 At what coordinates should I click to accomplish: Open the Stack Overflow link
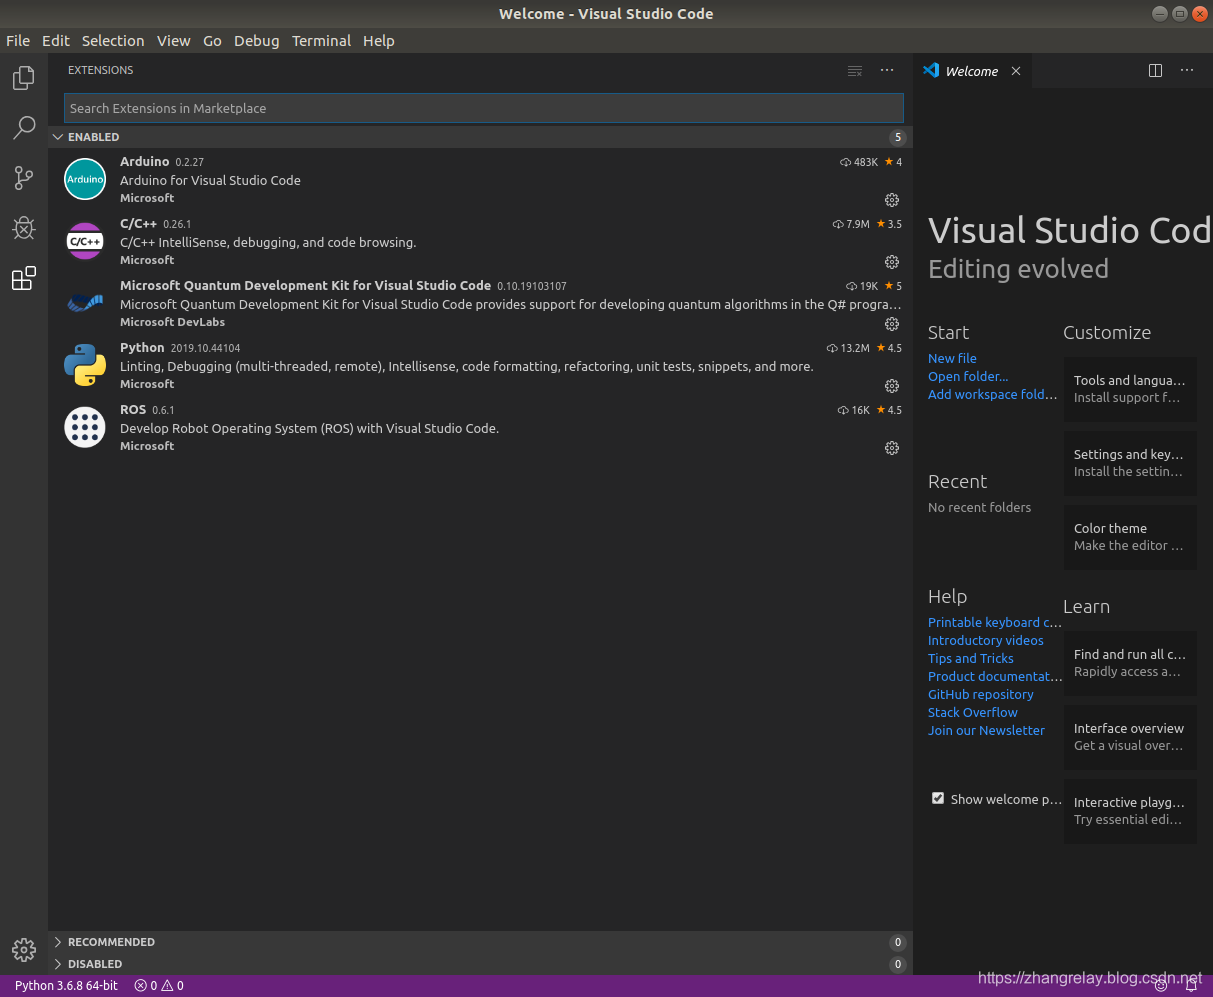tap(972, 712)
